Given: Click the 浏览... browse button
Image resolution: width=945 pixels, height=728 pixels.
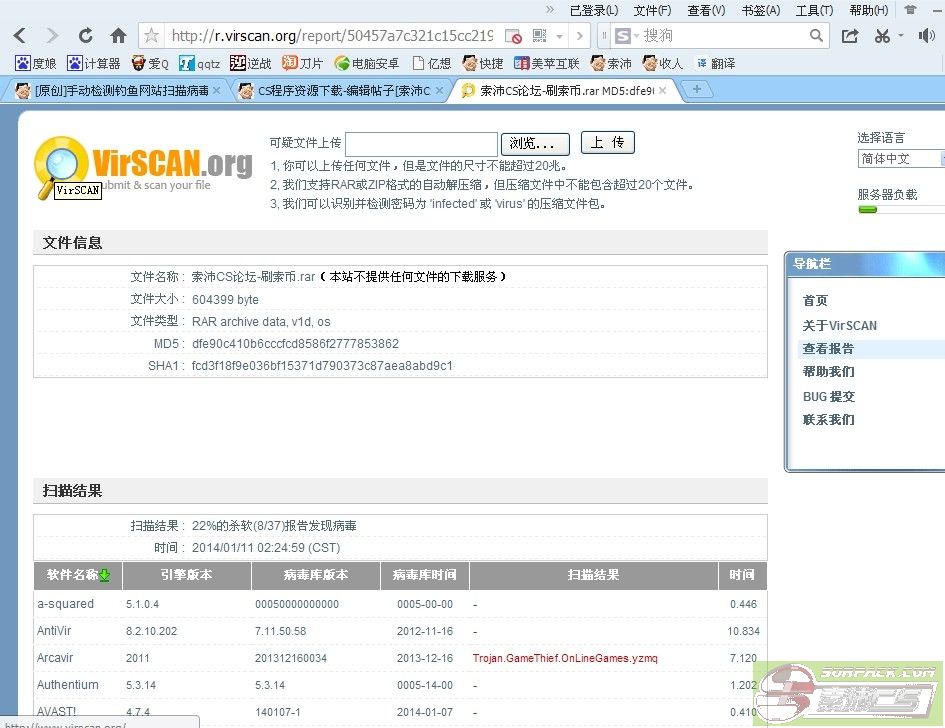Looking at the screenshot, I should pyautogui.click(x=535, y=144).
